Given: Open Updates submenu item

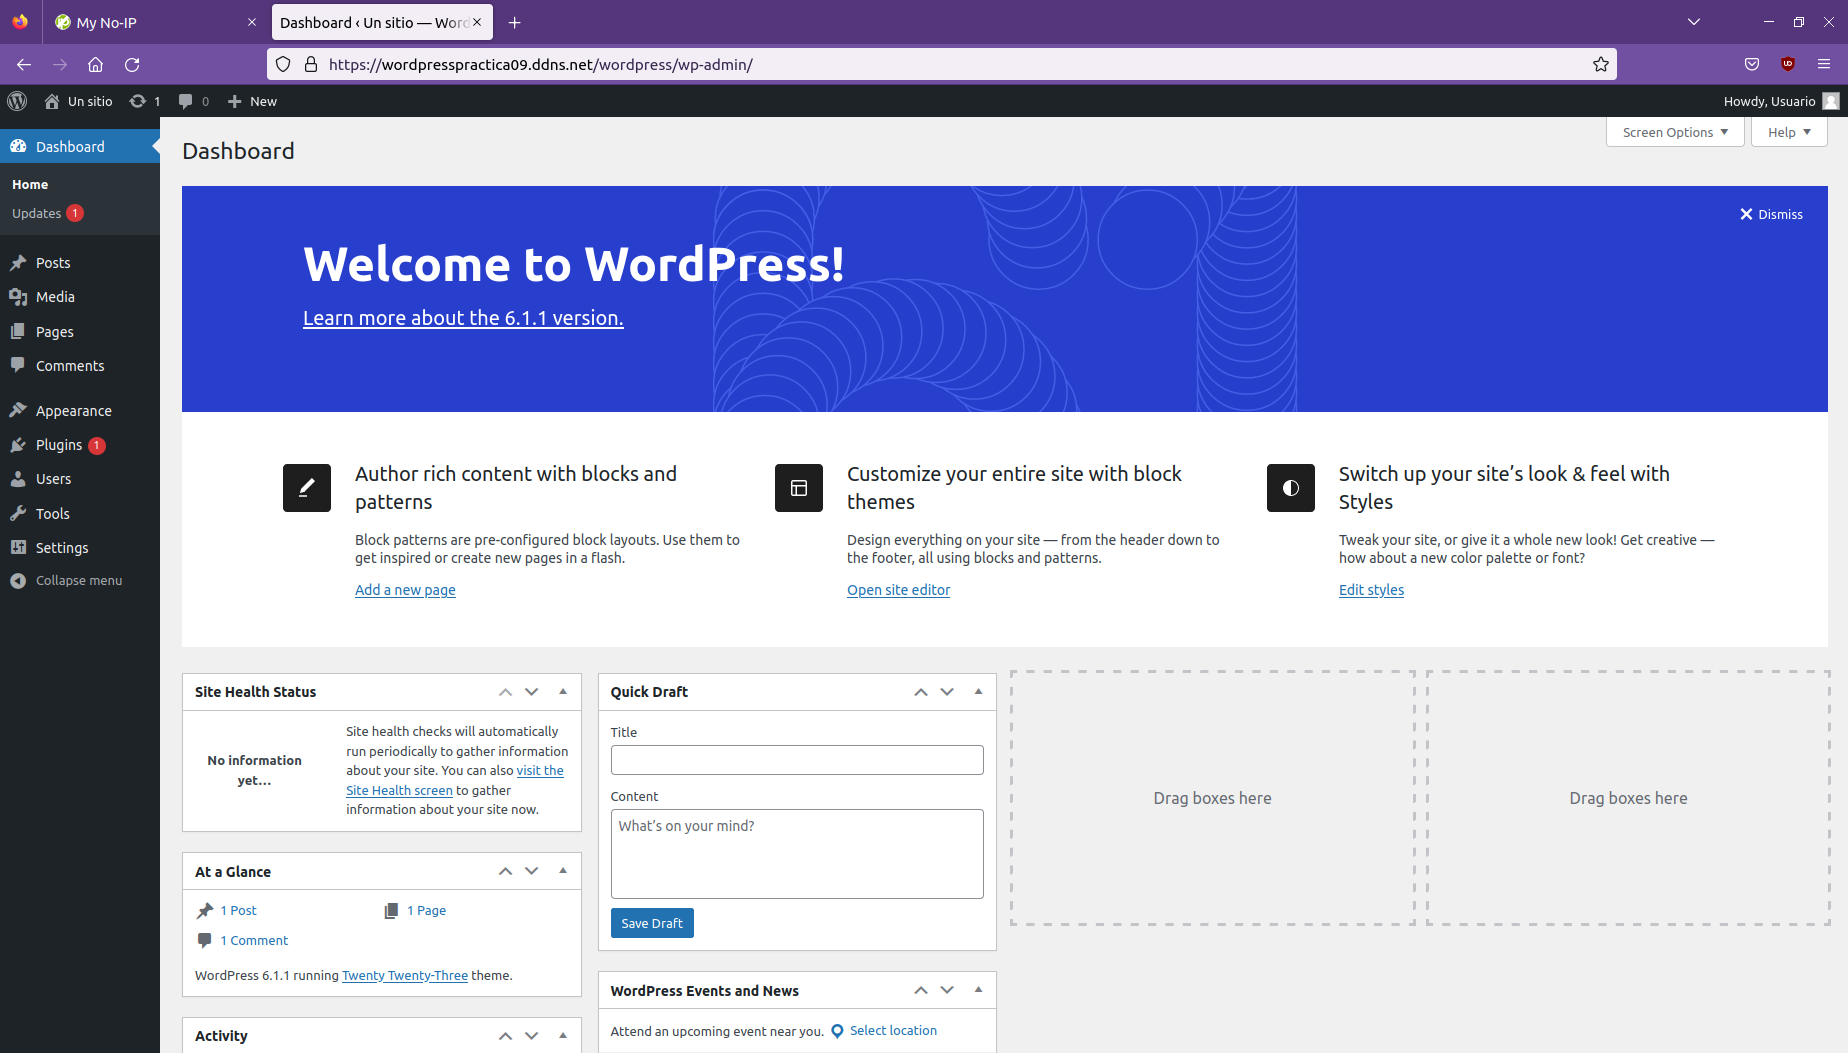Looking at the screenshot, I should [x=47, y=213].
